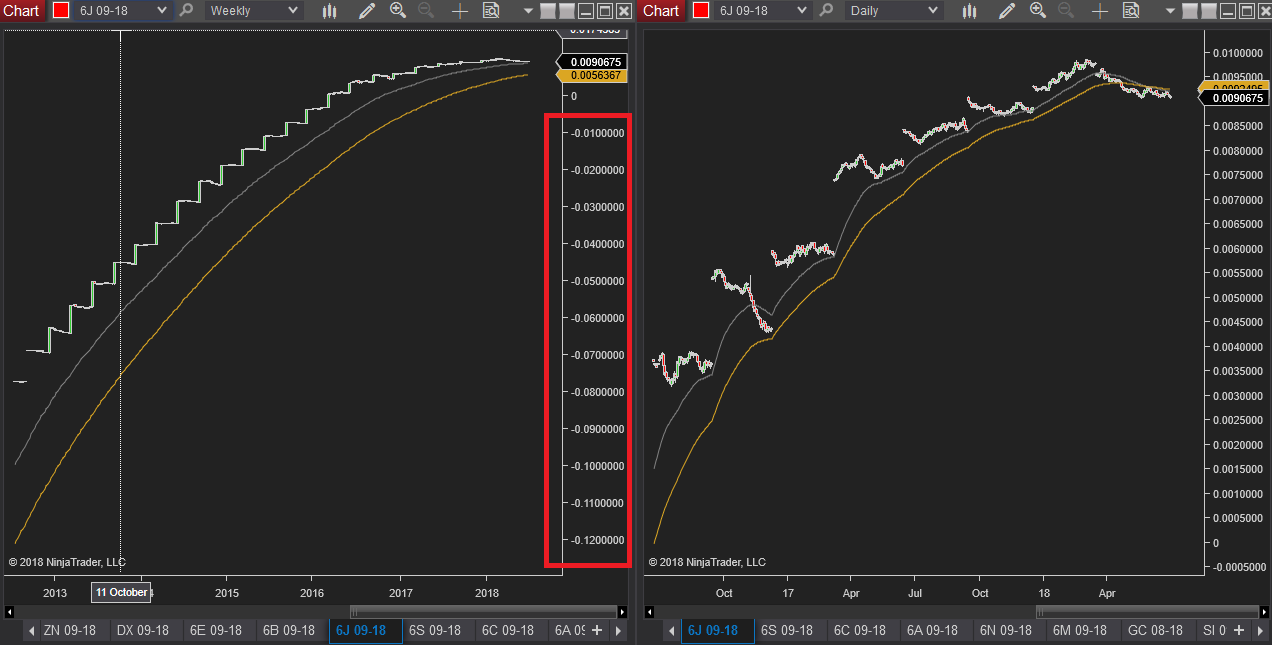
Task: Add a new tab in left chart
Action: [x=597, y=630]
